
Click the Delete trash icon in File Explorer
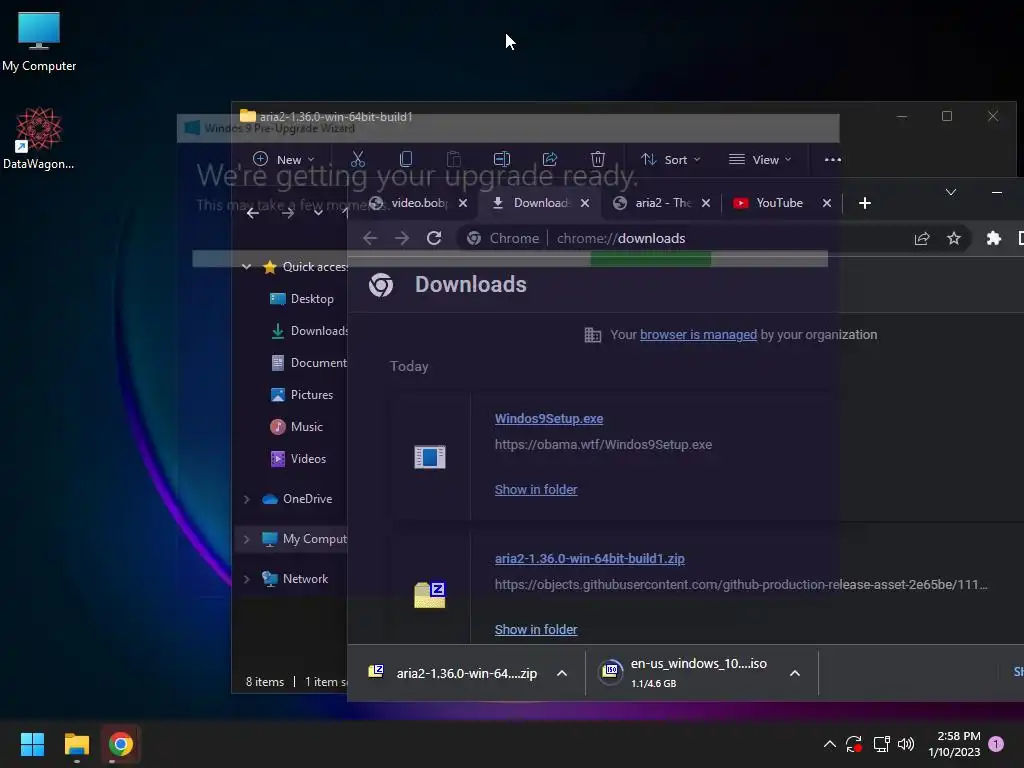(598, 159)
